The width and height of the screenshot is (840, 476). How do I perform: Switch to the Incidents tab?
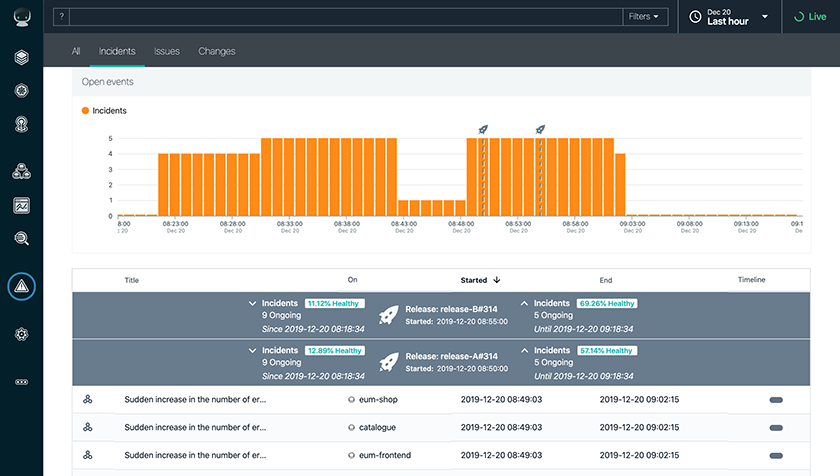pos(117,51)
